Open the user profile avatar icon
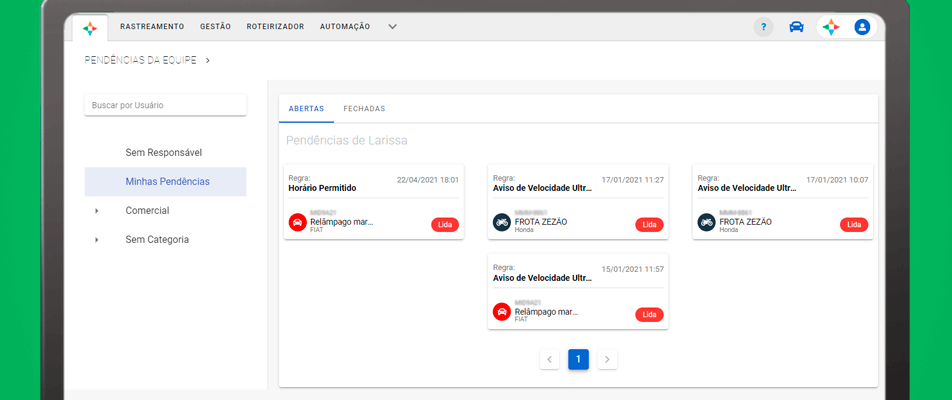The image size is (952, 400). click(x=862, y=27)
